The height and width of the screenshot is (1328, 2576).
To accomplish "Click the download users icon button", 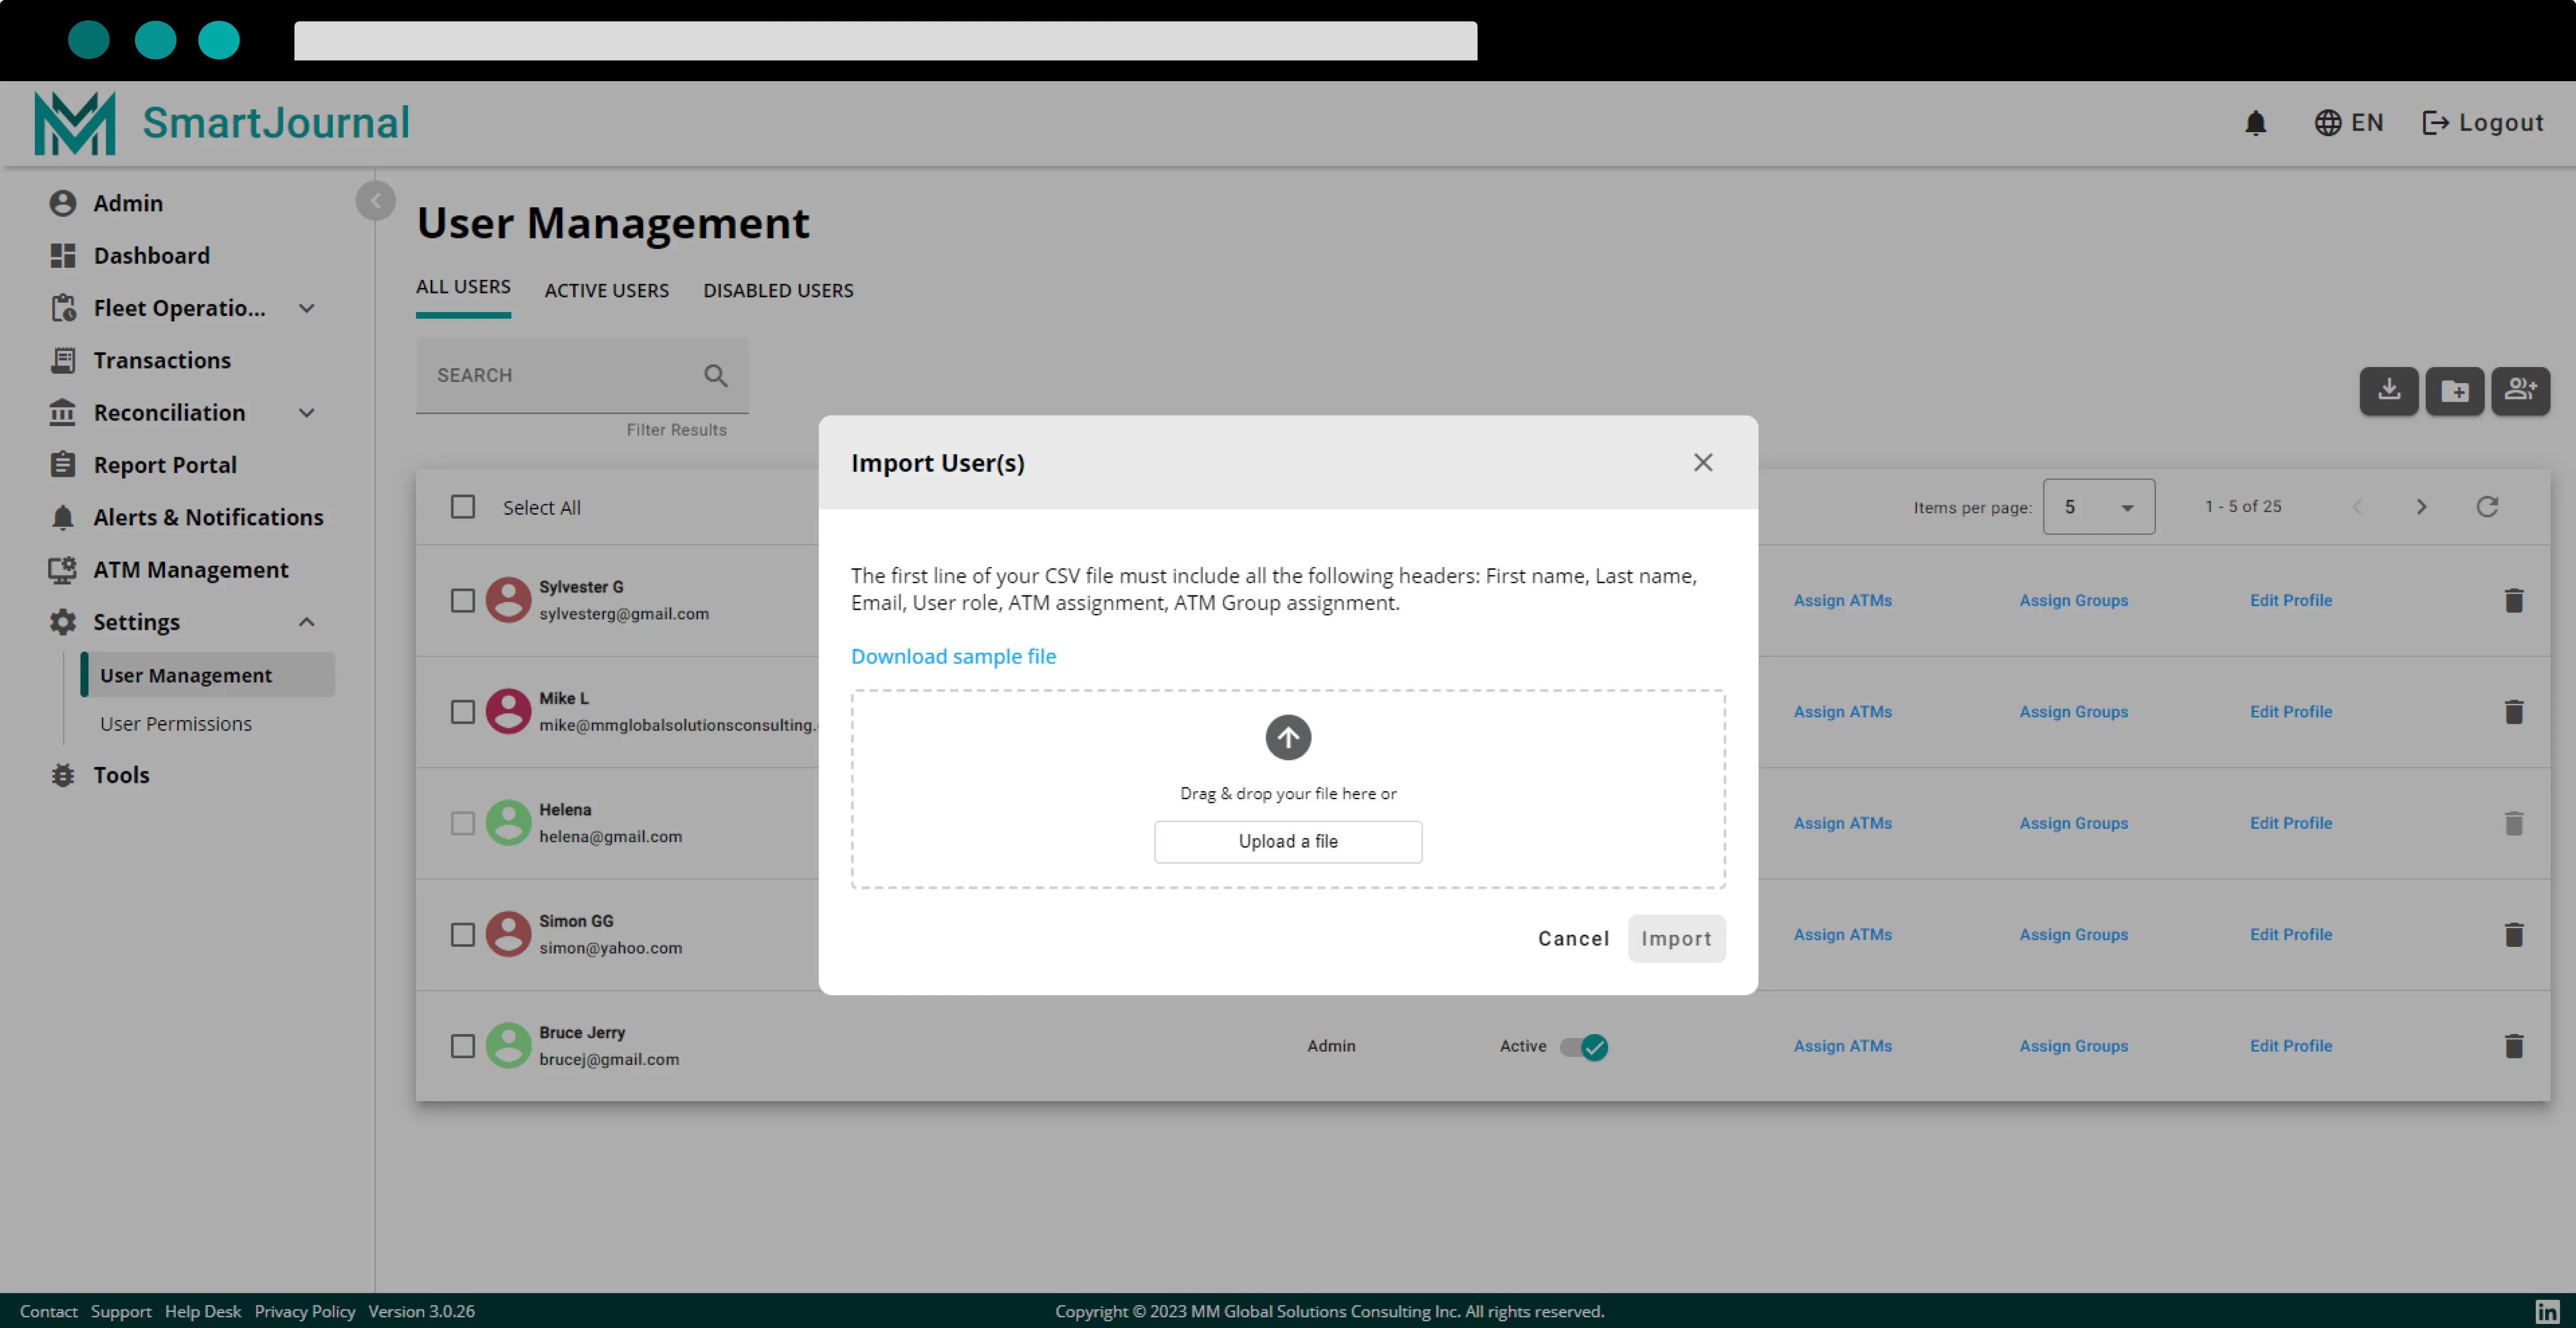I will (x=2389, y=390).
